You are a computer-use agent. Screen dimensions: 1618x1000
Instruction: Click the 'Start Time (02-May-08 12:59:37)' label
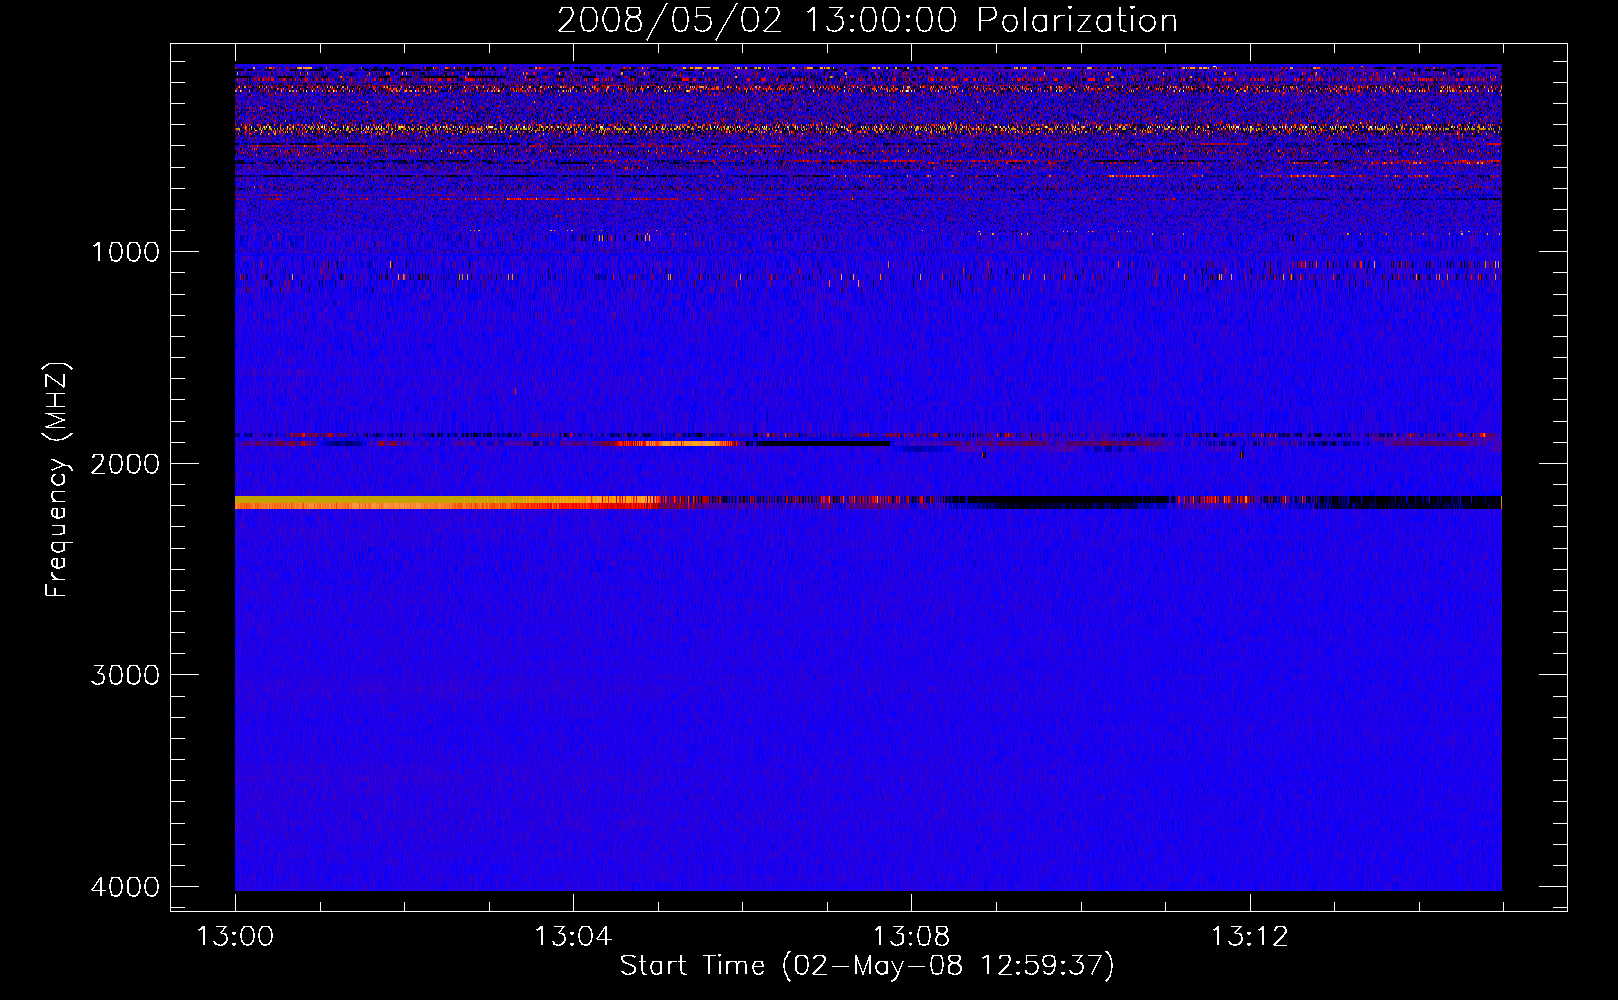867,966
